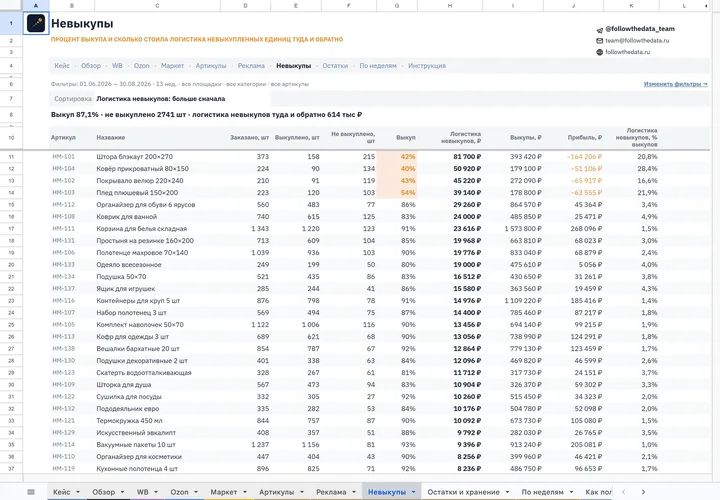Open the Остатки link in navigation row
This screenshot has height=500, width=720.
335,66
